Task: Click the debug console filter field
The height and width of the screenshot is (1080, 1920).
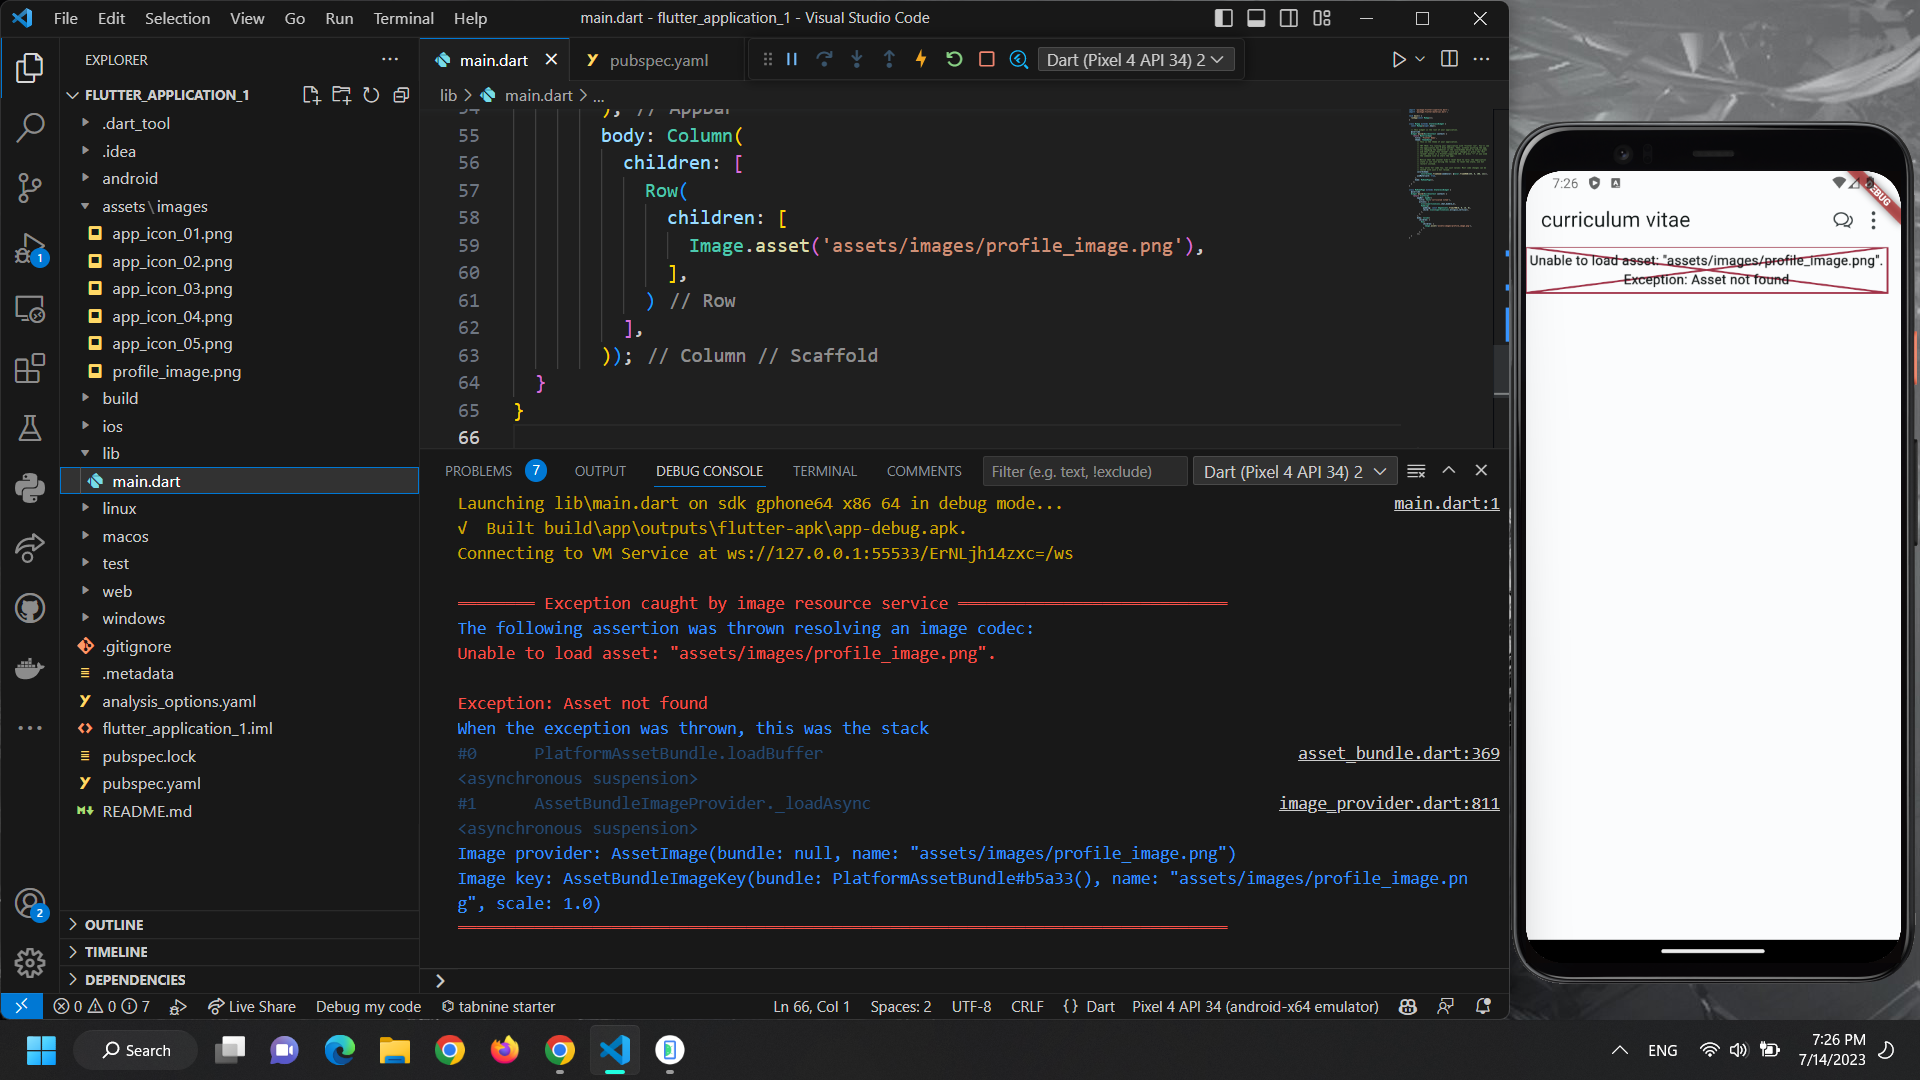Action: (1085, 472)
